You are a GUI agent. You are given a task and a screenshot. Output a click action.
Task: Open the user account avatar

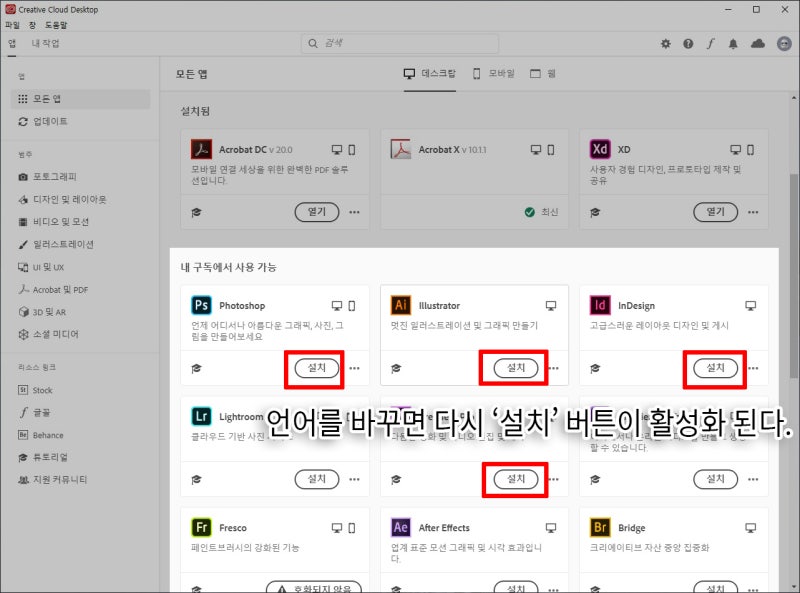(x=784, y=44)
